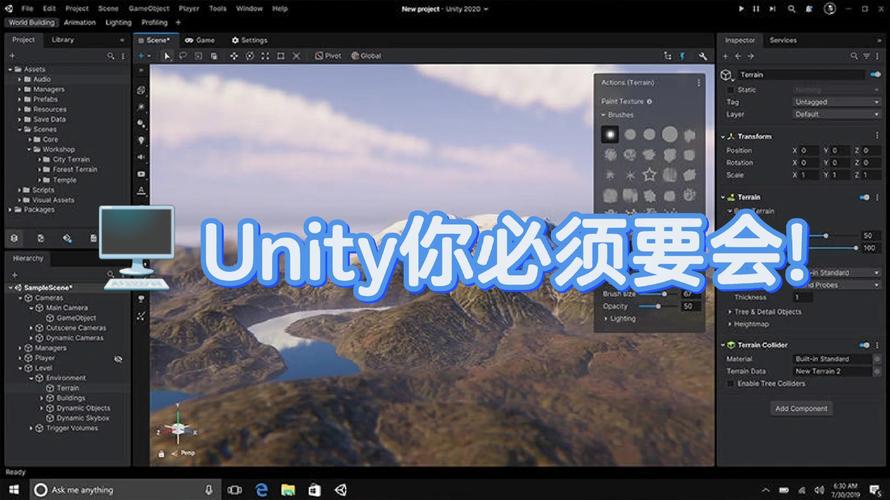Click the Add Component button
Image resolution: width=890 pixels, height=500 pixels.
coord(801,409)
